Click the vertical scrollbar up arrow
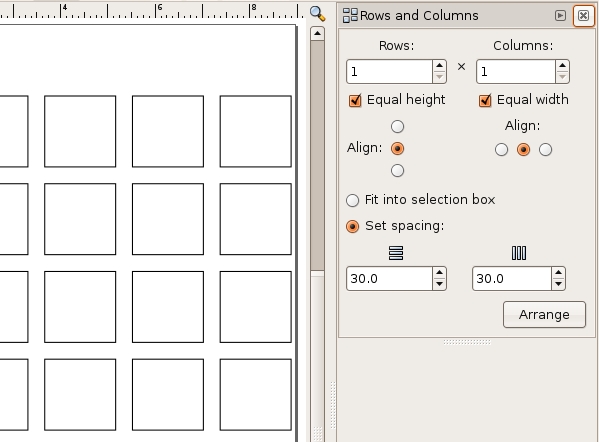599x442 pixels. click(x=317, y=34)
